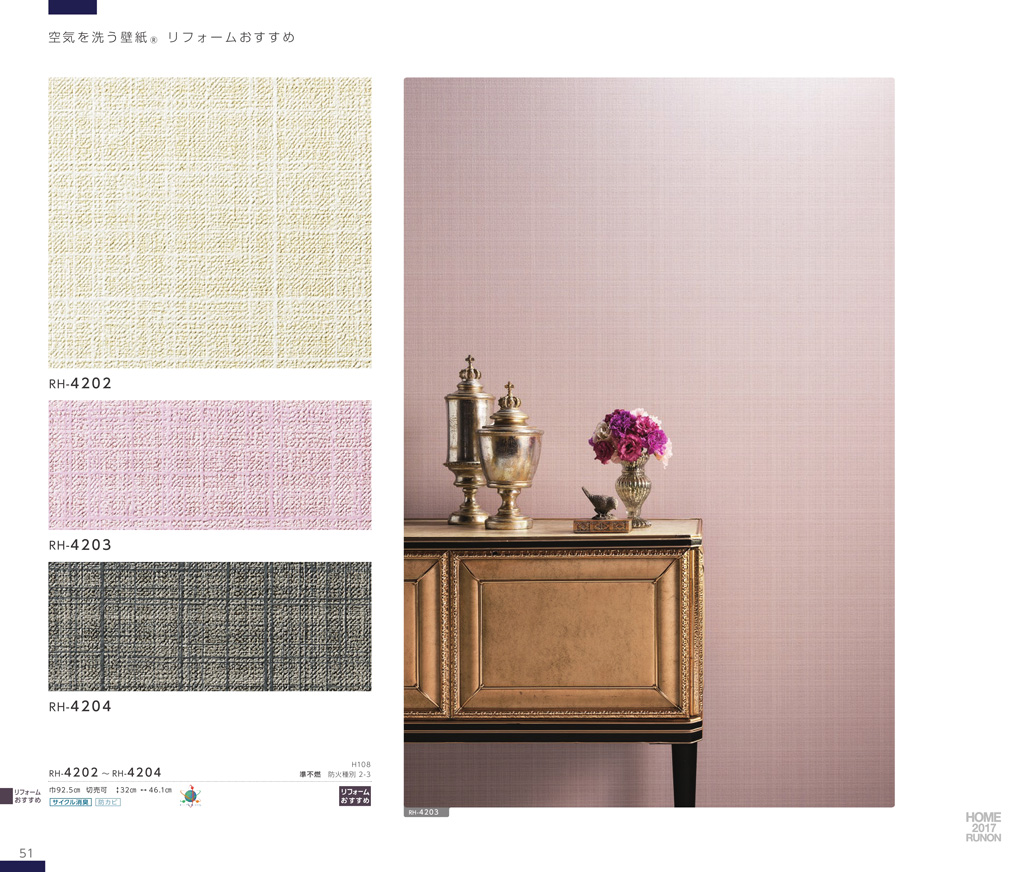1024x872 pixels.
Task: Select the サイクル消臭 feature badge
Action: (x=71, y=802)
